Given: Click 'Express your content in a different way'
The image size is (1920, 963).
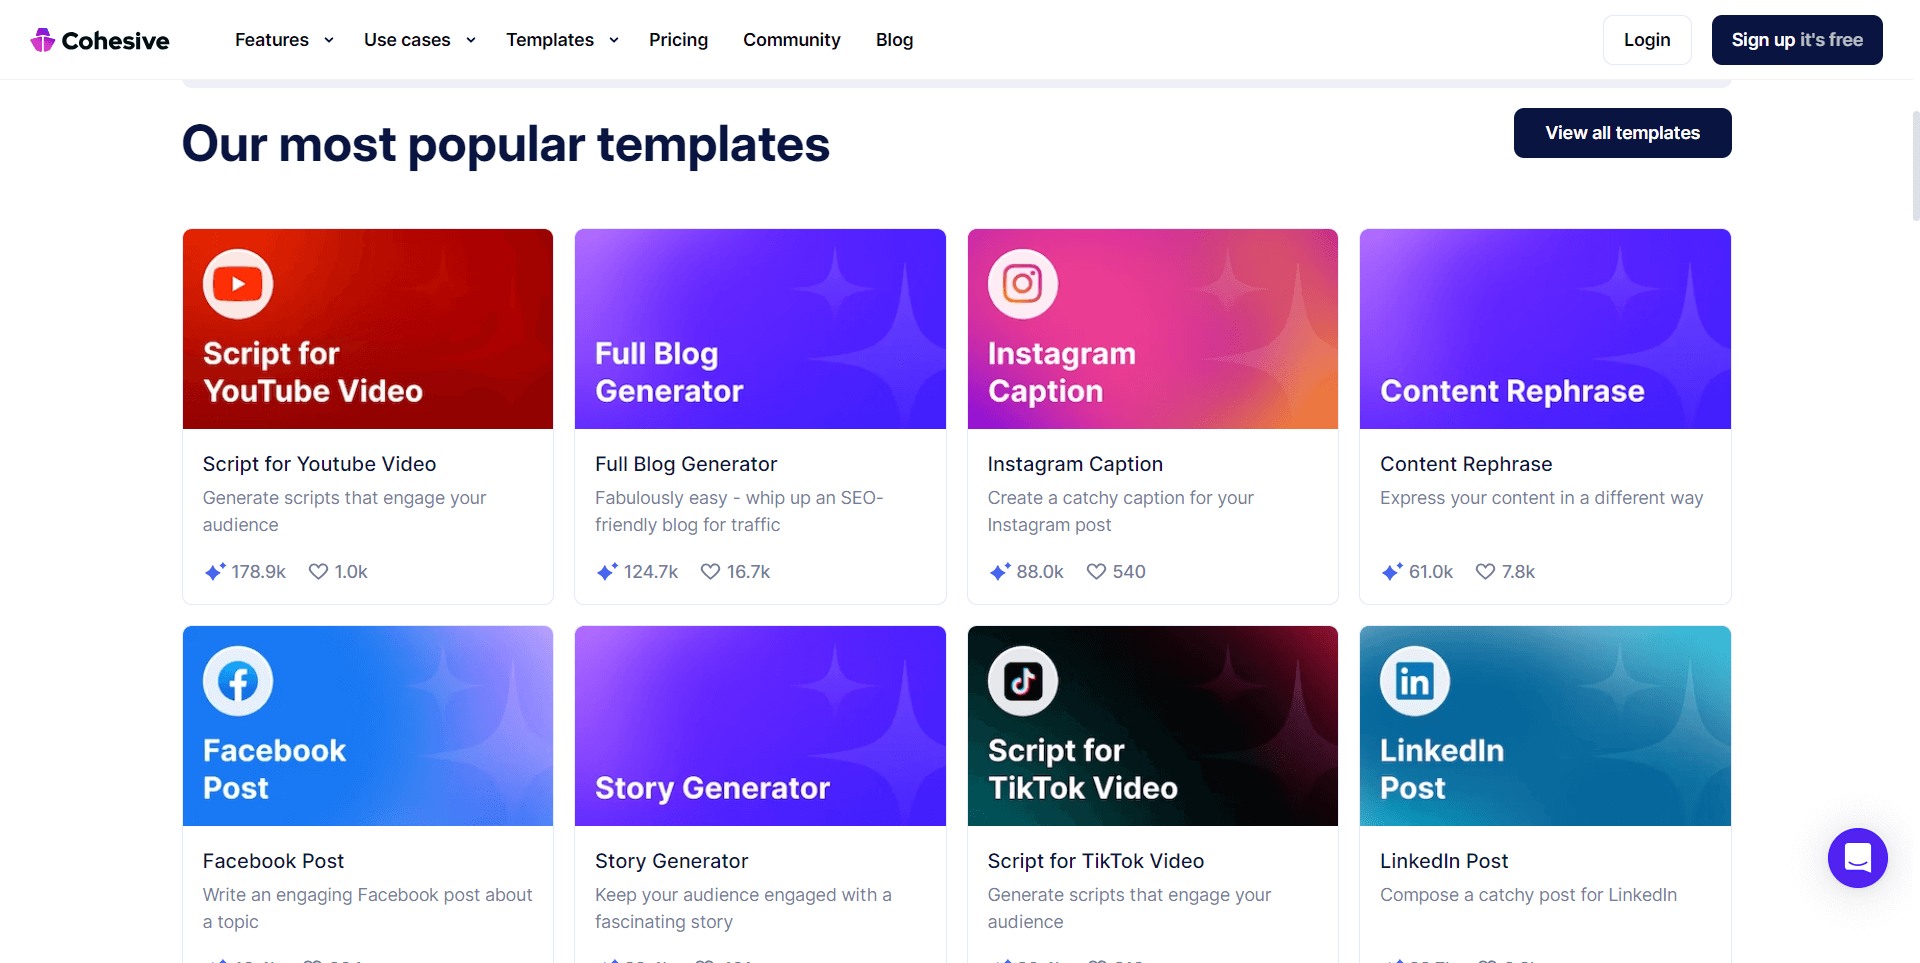Looking at the screenshot, I should coord(1541,498).
